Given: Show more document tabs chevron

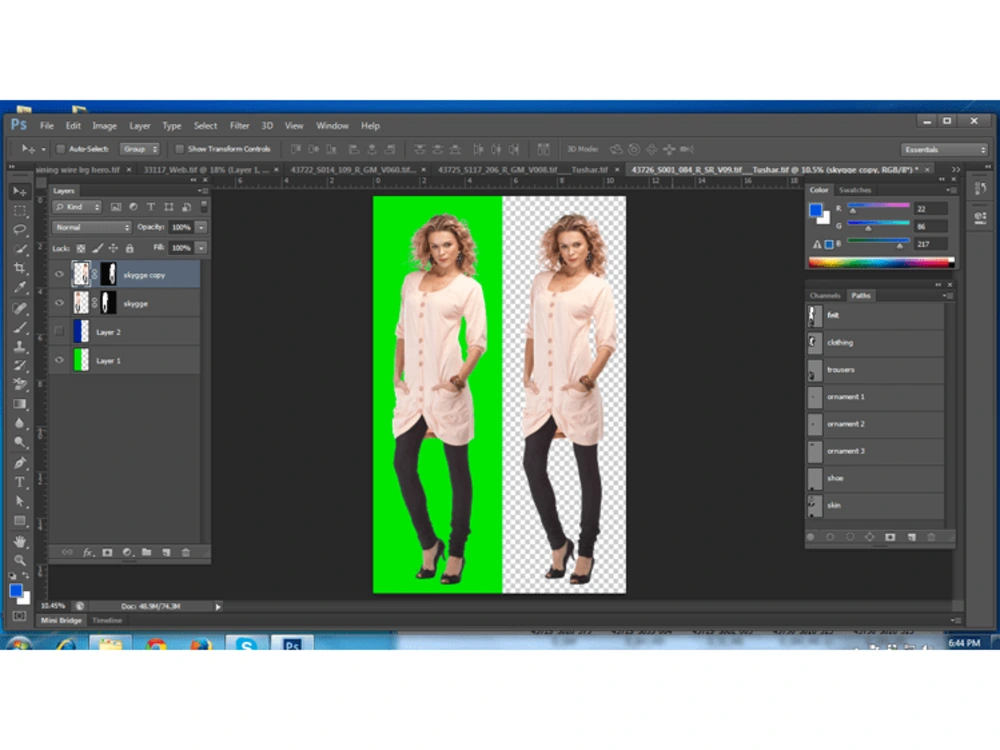Looking at the screenshot, I should (x=955, y=170).
